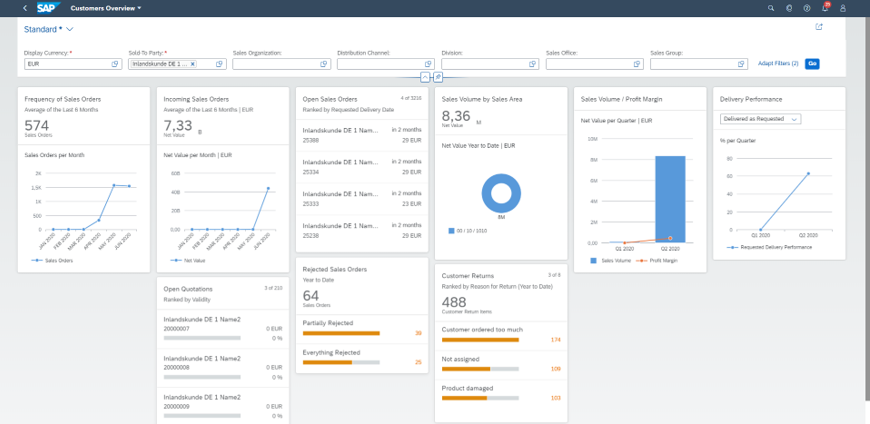Expand the Standard view variant dropdown
The width and height of the screenshot is (870, 424).
pos(70,30)
